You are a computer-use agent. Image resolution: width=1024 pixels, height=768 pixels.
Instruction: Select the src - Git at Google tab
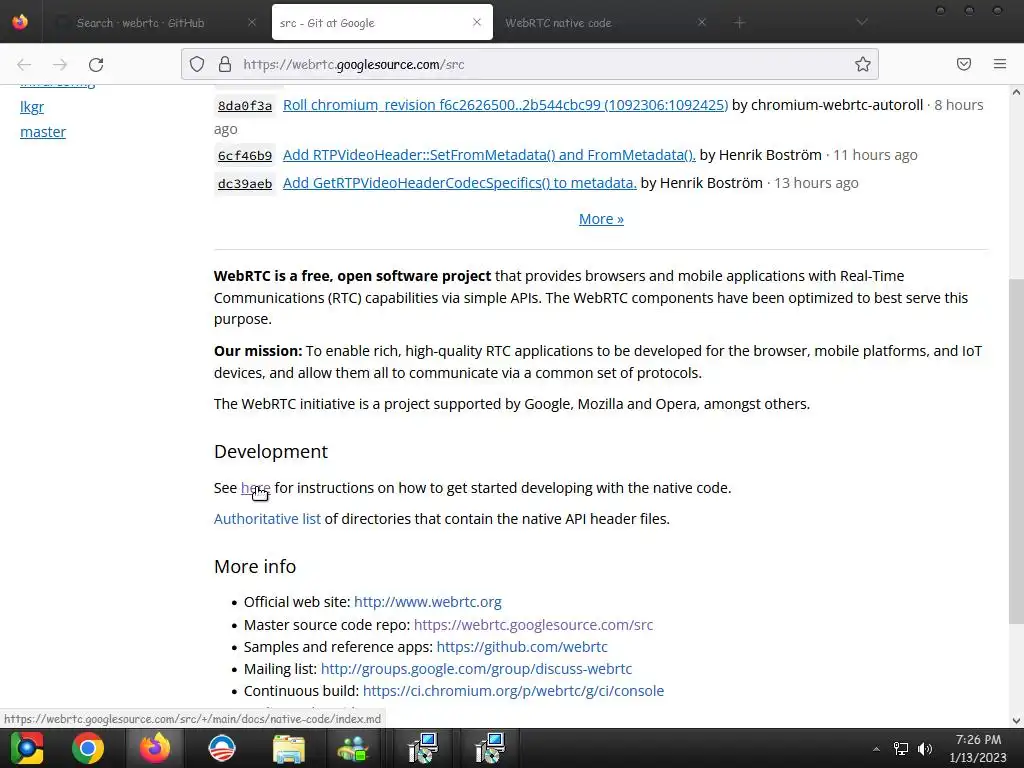pos(382,23)
